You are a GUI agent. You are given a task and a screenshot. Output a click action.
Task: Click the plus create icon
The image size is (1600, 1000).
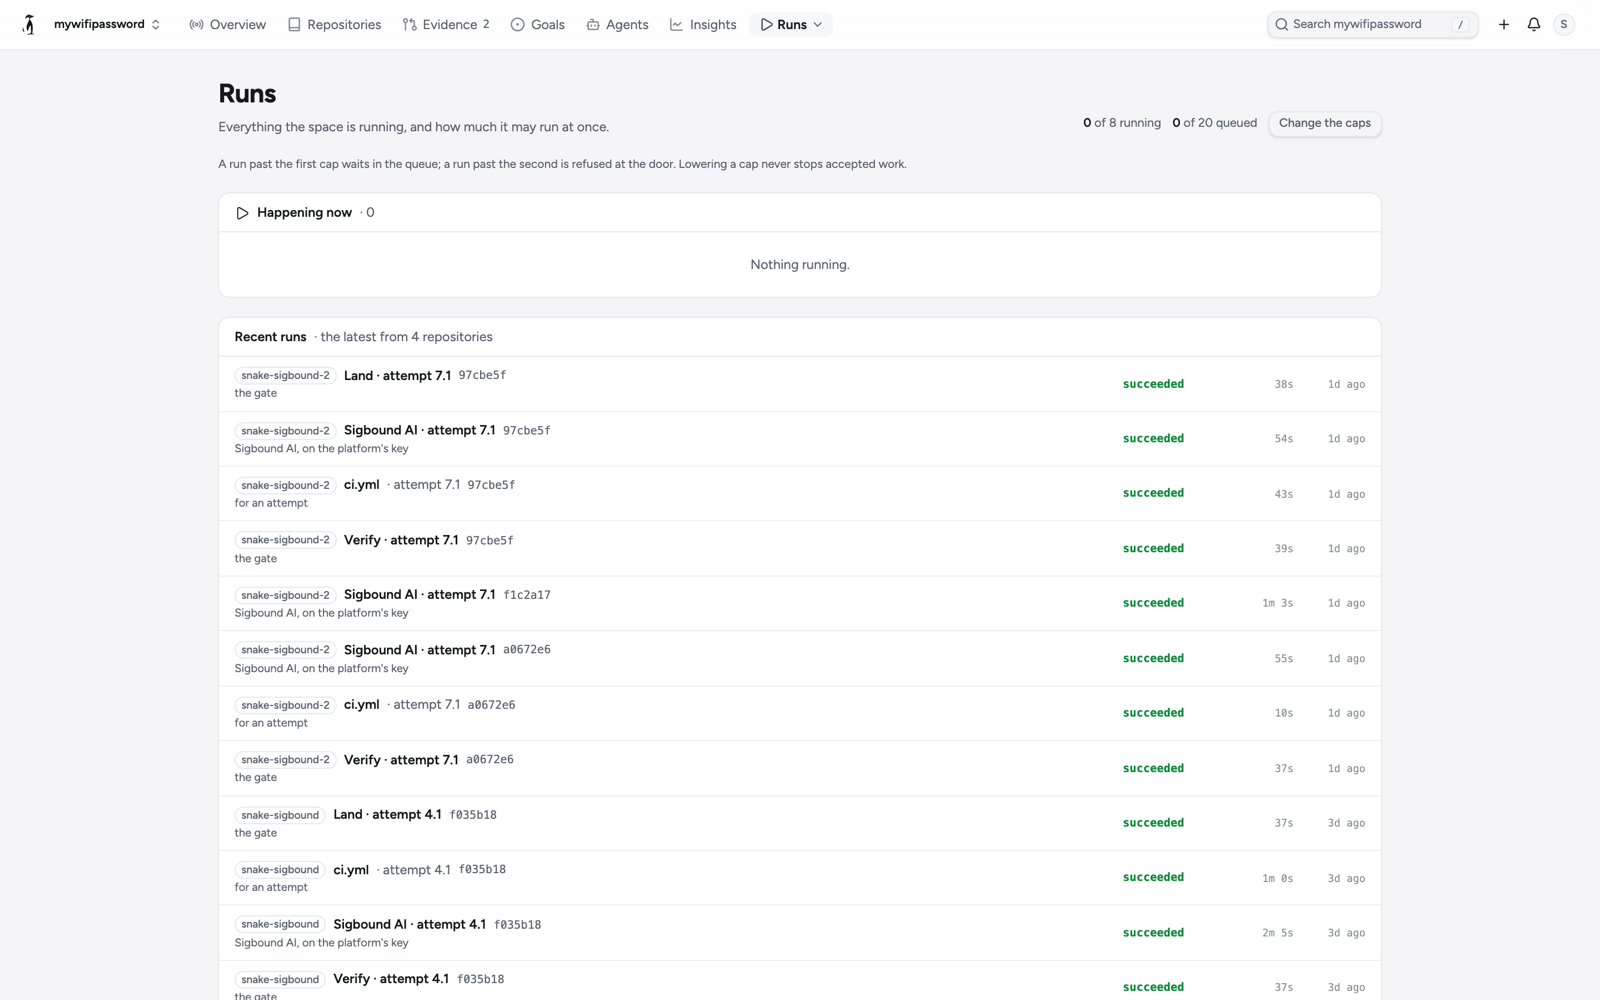point(1503,24)
